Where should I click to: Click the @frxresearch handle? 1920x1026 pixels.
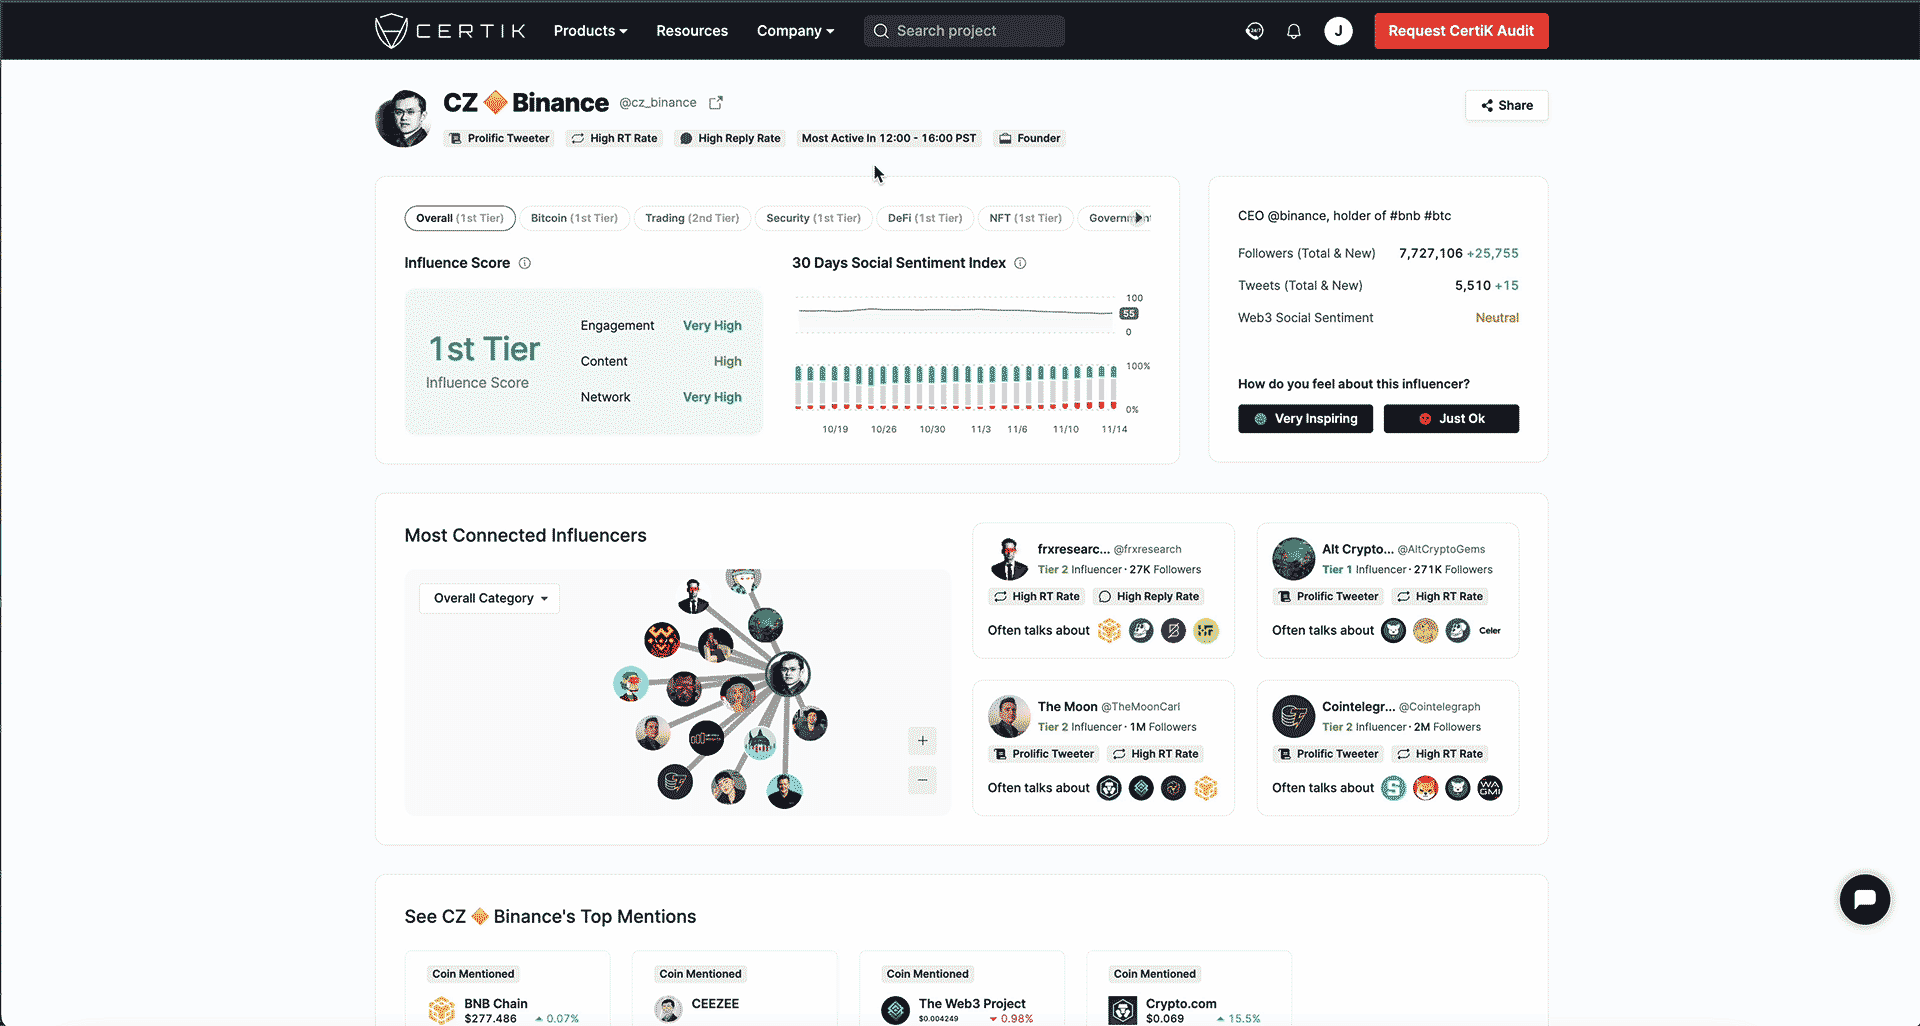click(x=1147, y=550)
